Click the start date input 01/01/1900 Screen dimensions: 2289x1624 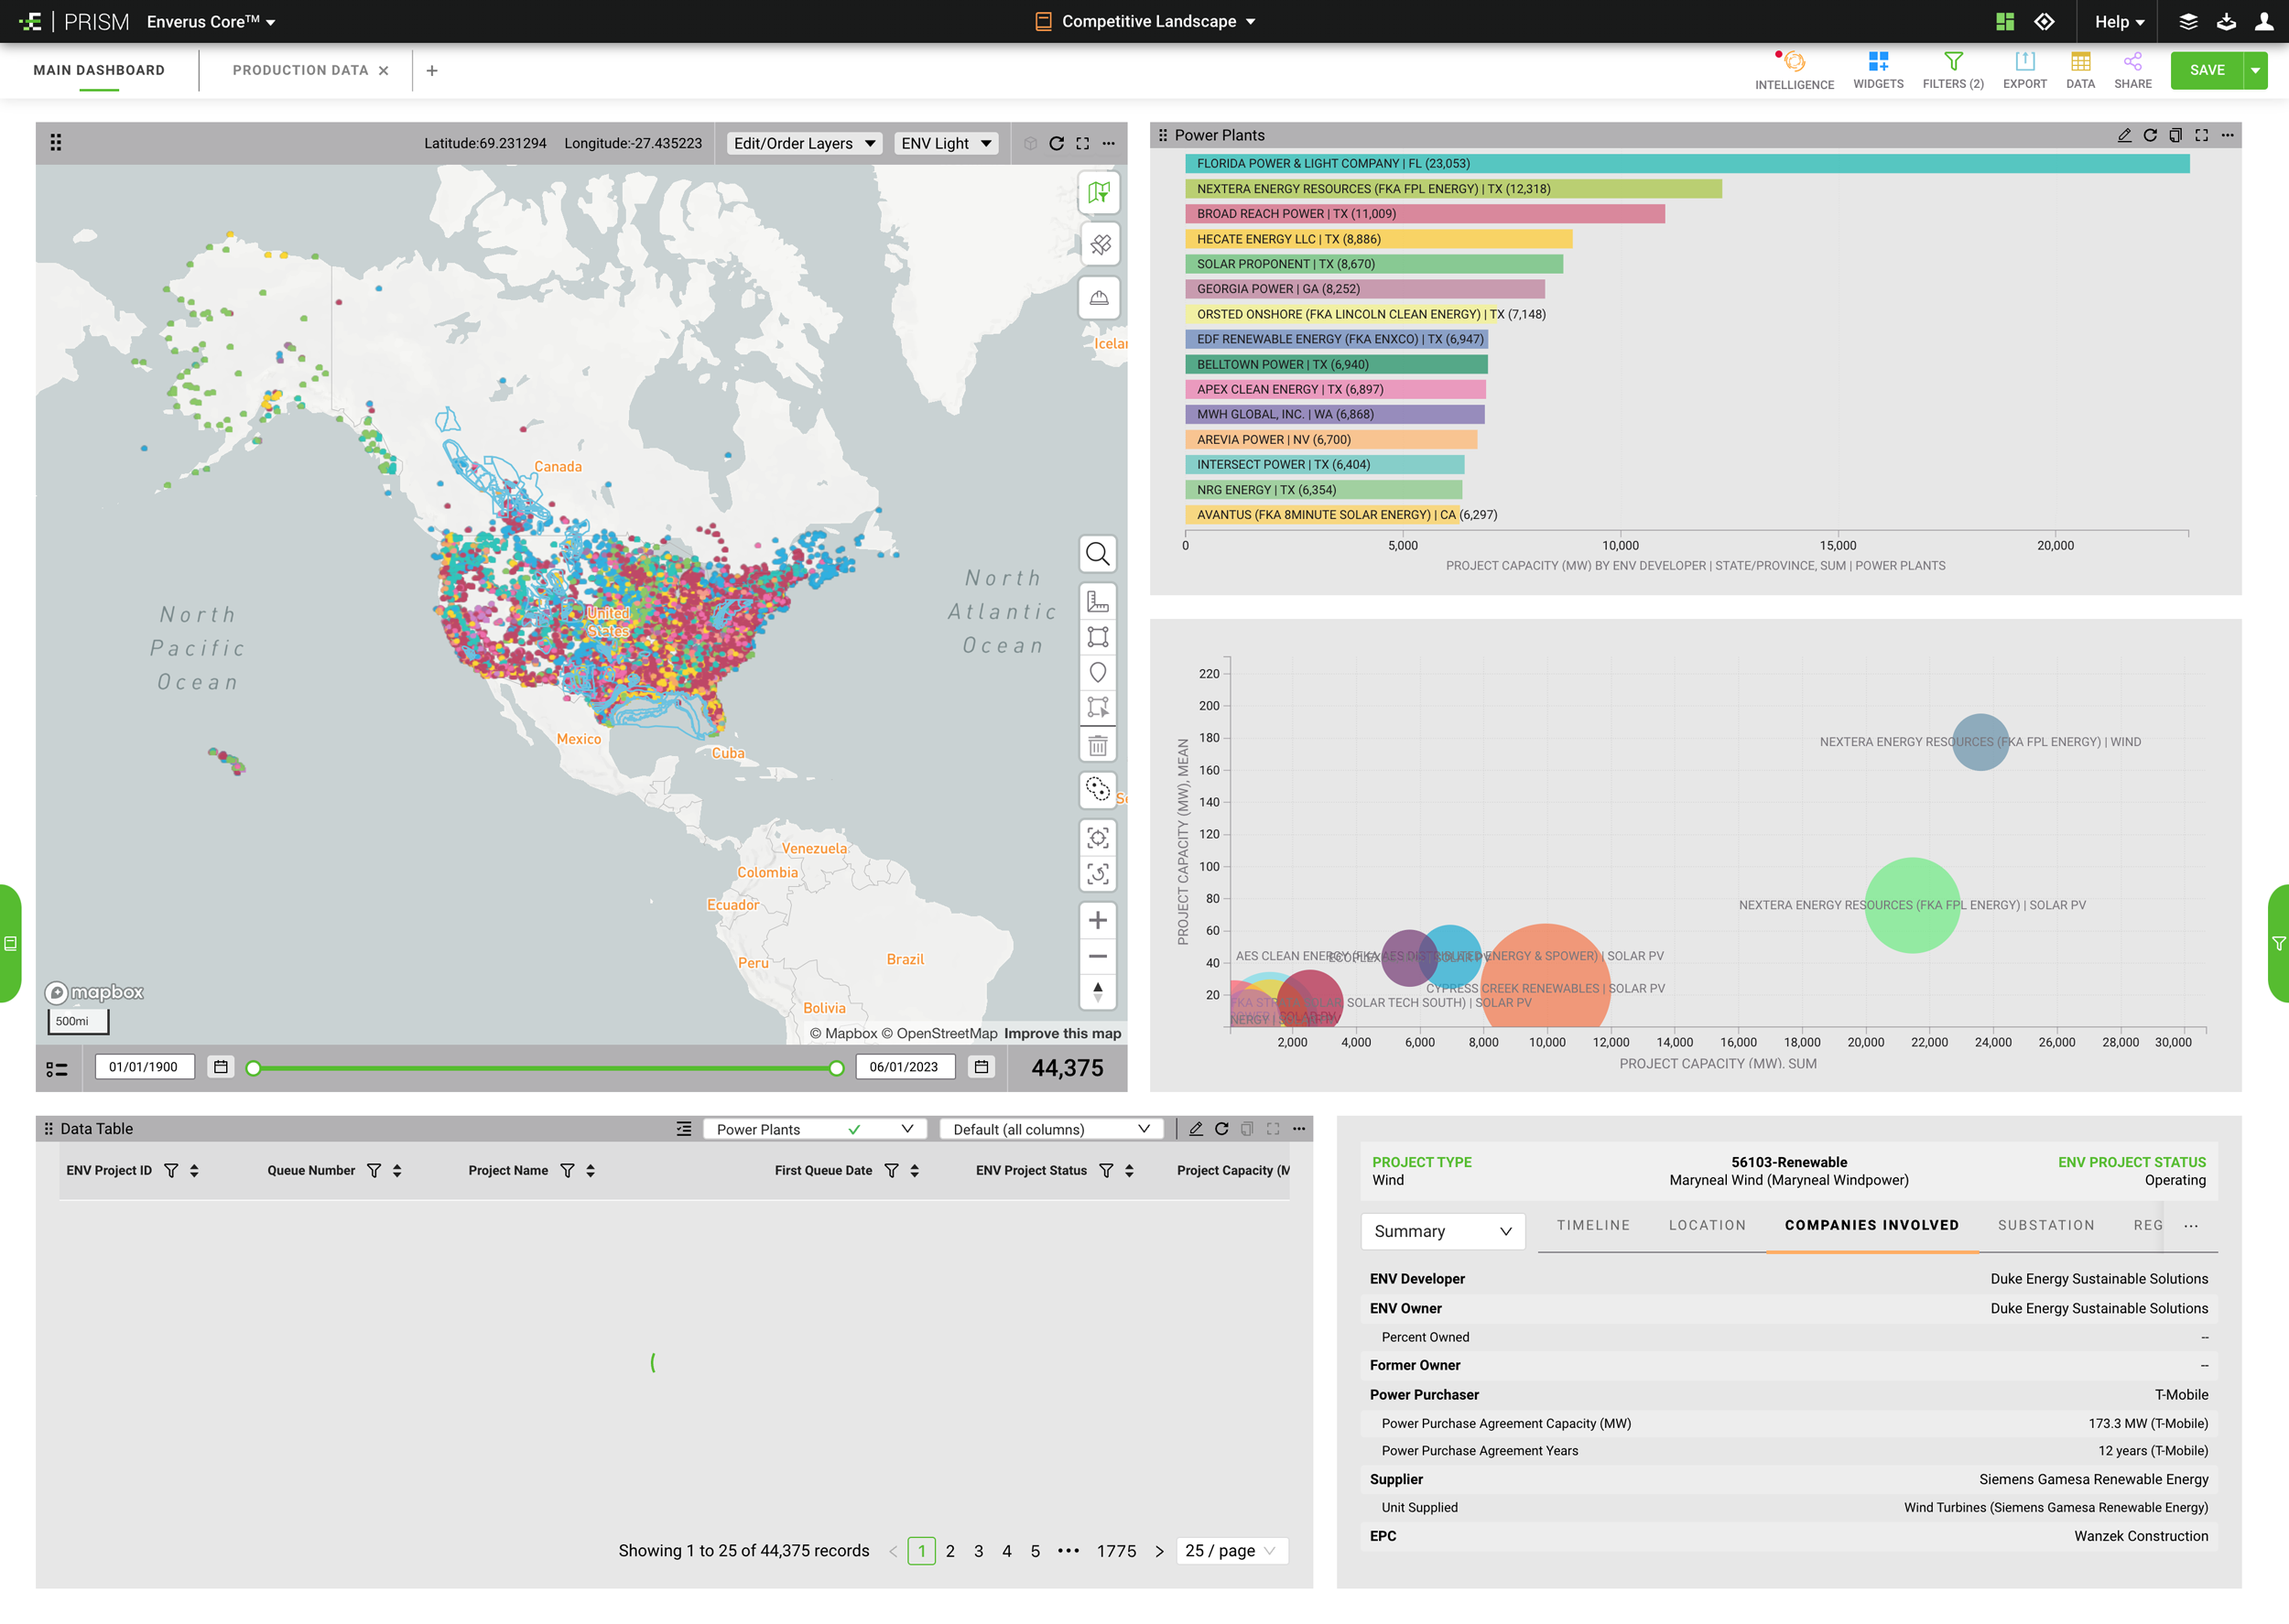(x=144, y=1068)
